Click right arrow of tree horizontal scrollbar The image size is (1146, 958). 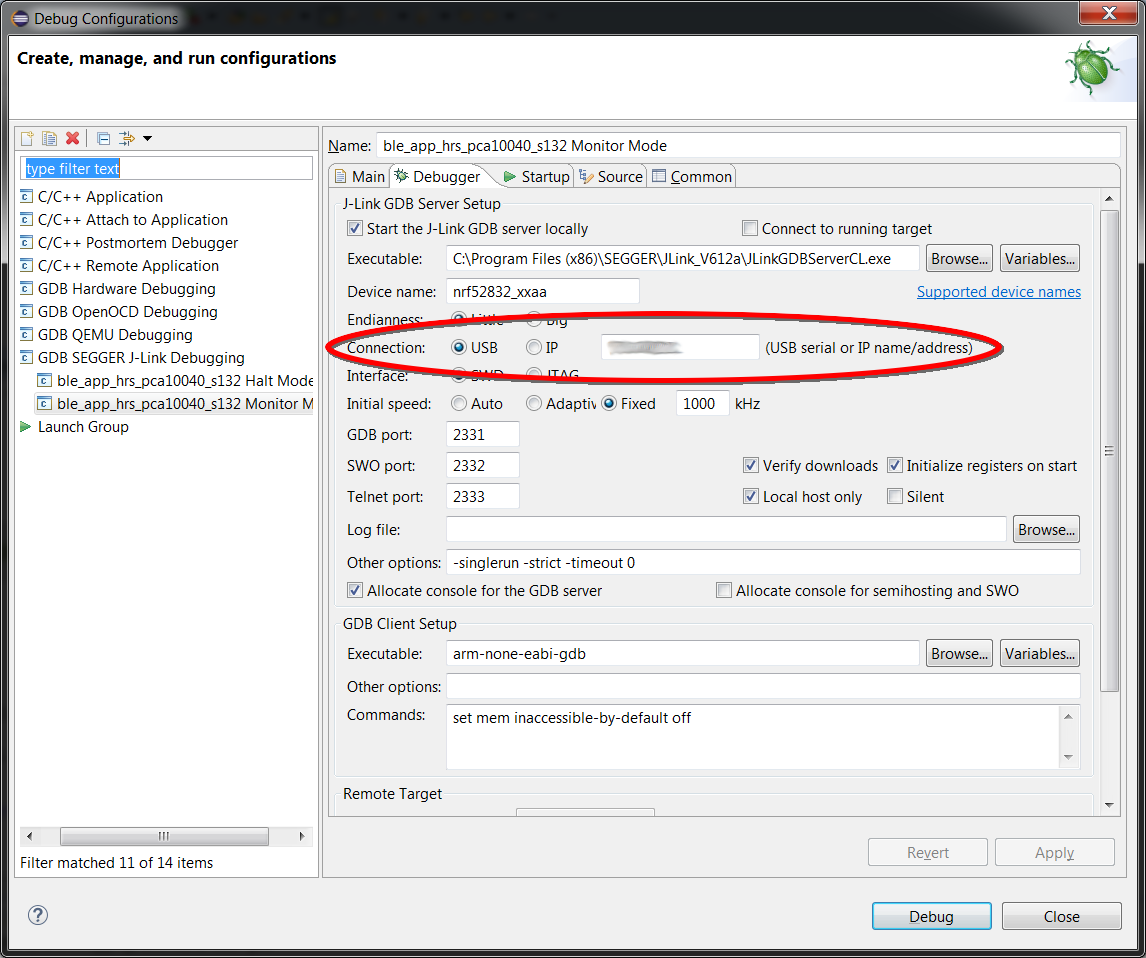click(302, 836)
